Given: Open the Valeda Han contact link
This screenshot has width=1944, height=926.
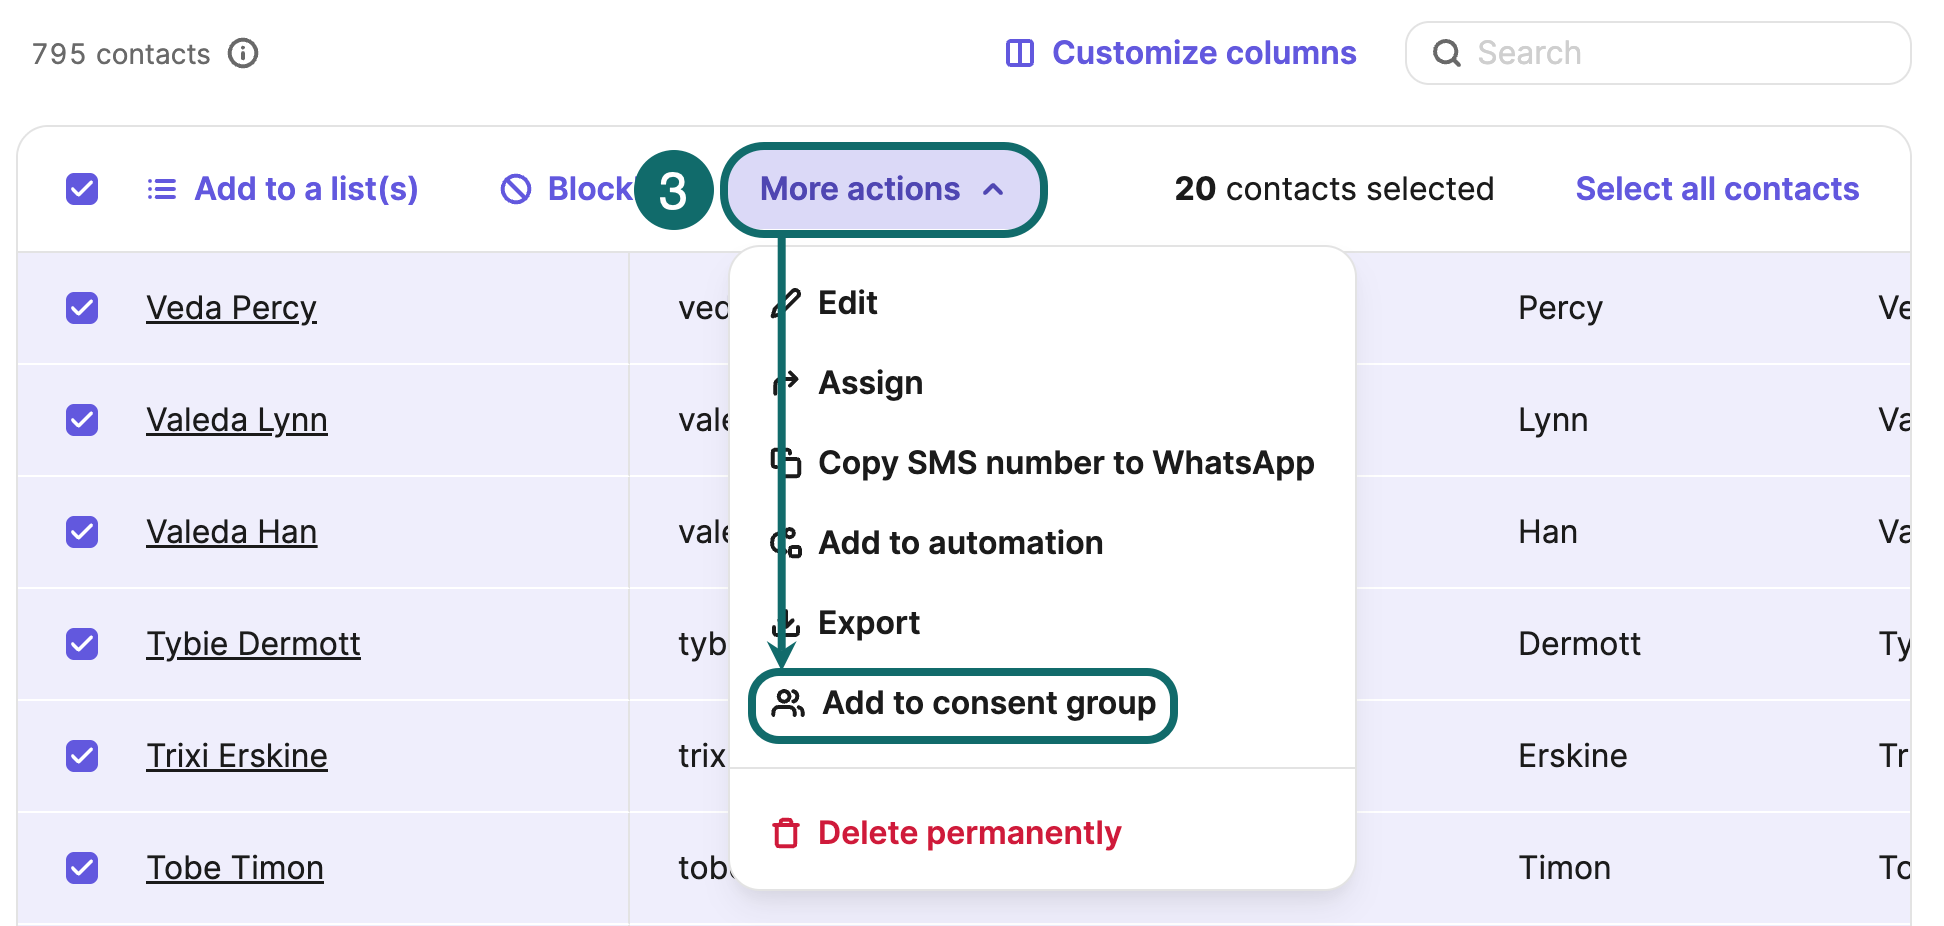Looking at the screenshot, I should point(231,532).
